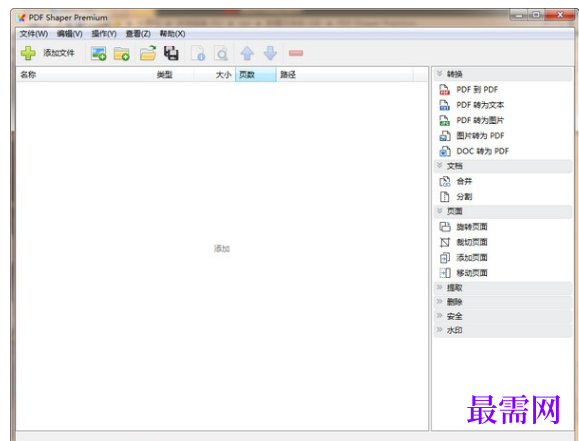The height and width of the screenshot is (441, 579).
Task: Expand the 删除 section
Action: [x=503, y=302]
